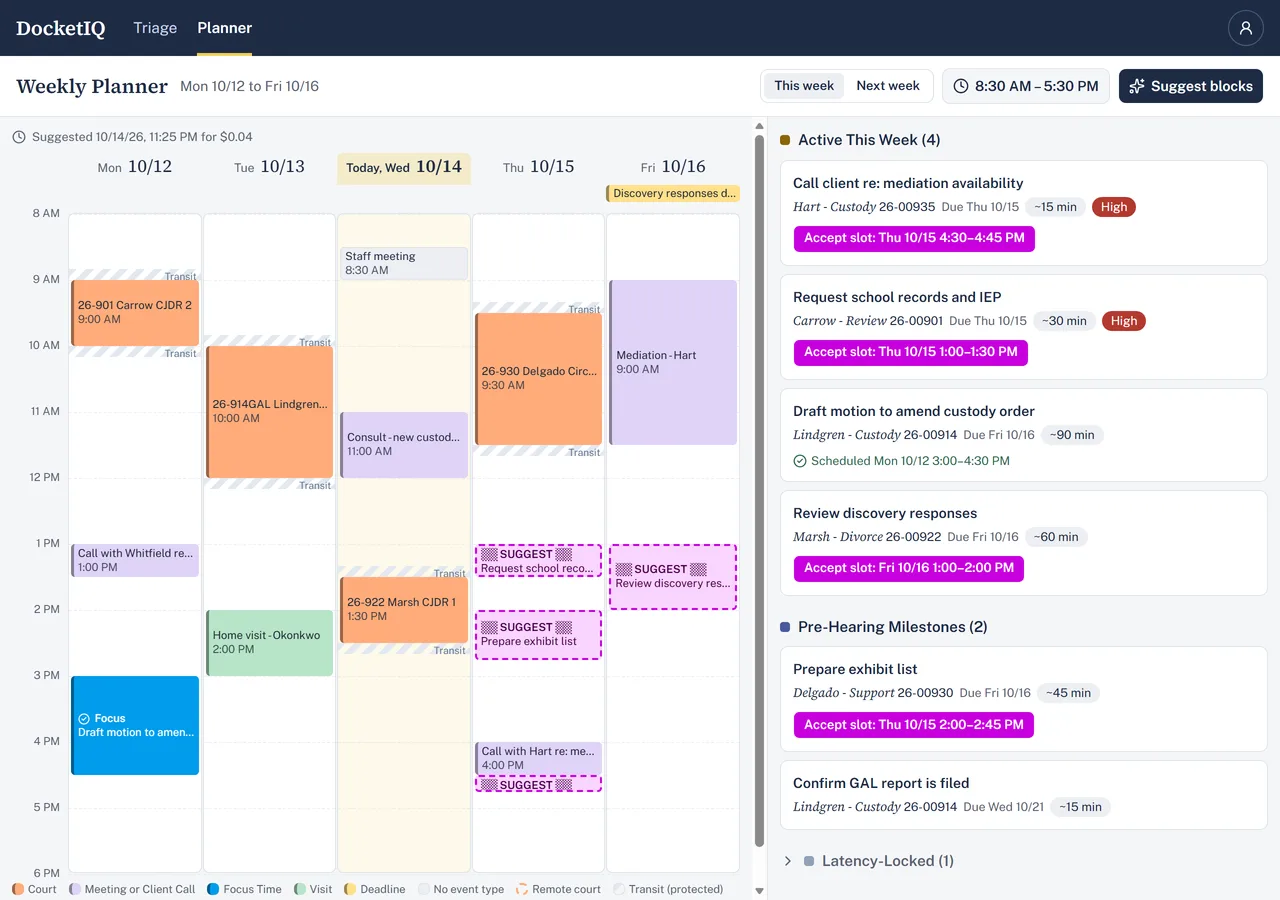The height and width of the screenshot is (900, 1280).
Task: Open the Staff meeting 8:30 AM event
Action: click(x=404, y=263)
